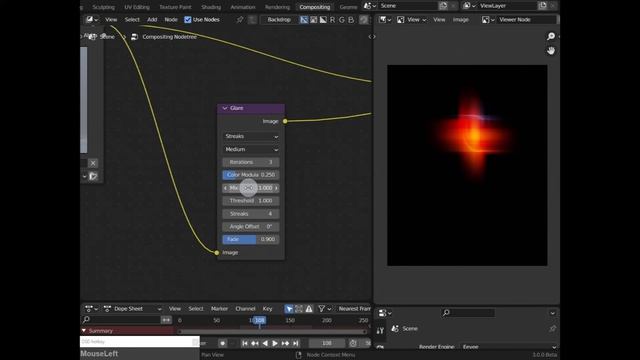
Task: Click the search icon in properties panel
Action: (x=446, y=313)
